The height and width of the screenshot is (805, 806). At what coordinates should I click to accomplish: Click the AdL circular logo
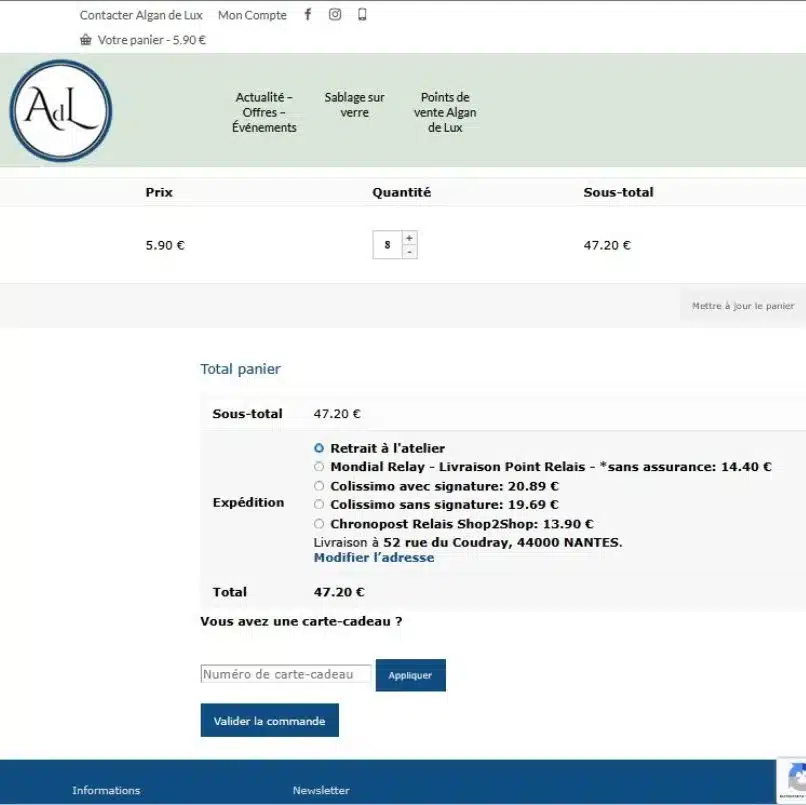coord(61,111)
